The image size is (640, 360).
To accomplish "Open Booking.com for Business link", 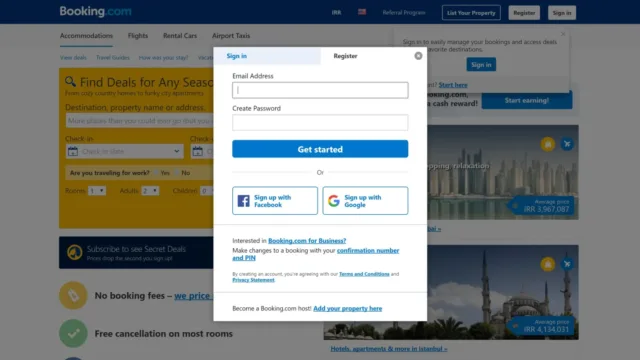I will coord(307,241).
